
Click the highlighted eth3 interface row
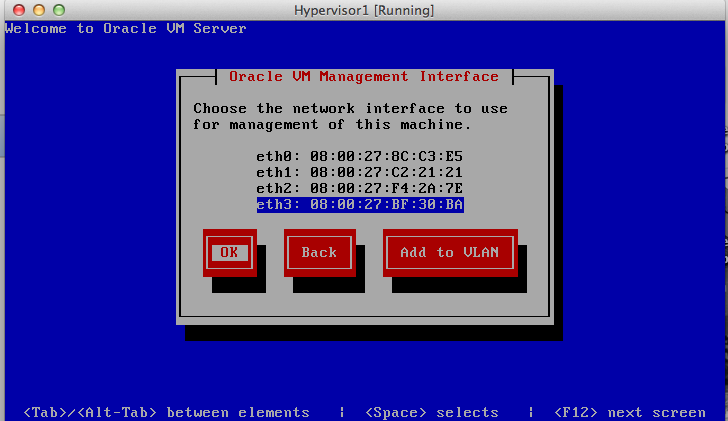coord(359,204)
